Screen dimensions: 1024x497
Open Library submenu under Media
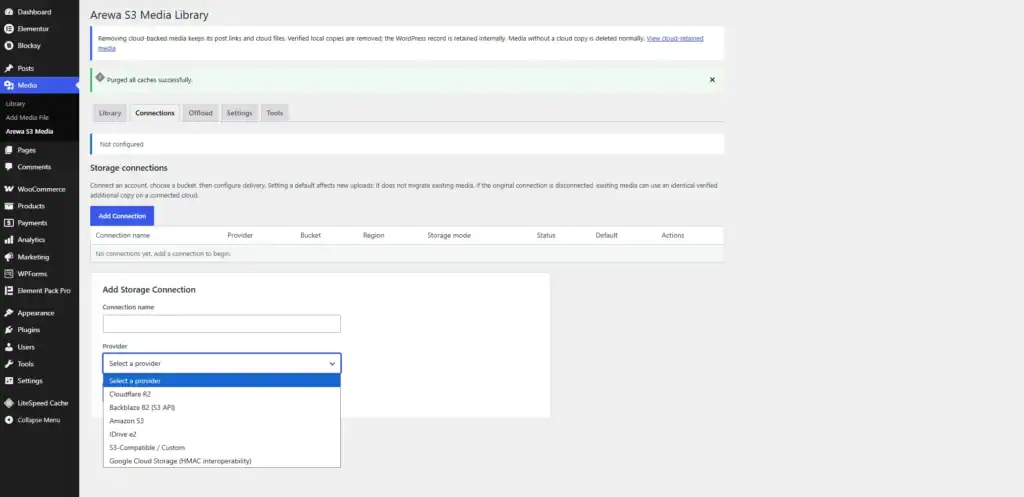[x=16, y=104]
